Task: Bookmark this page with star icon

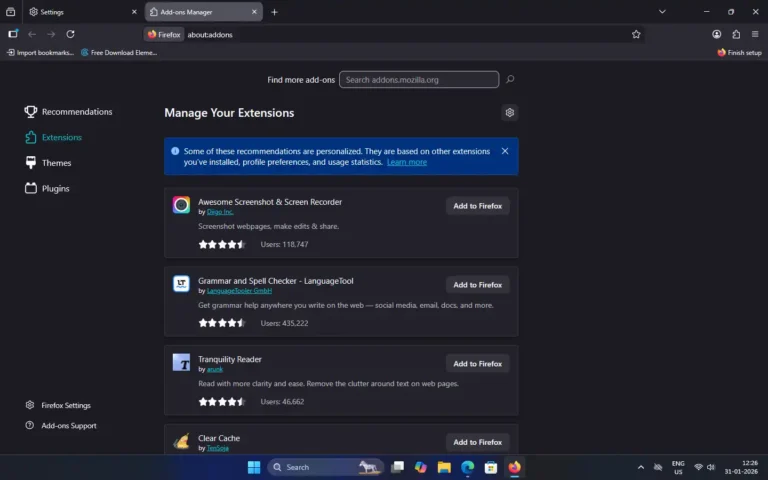Action: pyautogui.click(x=636, y=34)
